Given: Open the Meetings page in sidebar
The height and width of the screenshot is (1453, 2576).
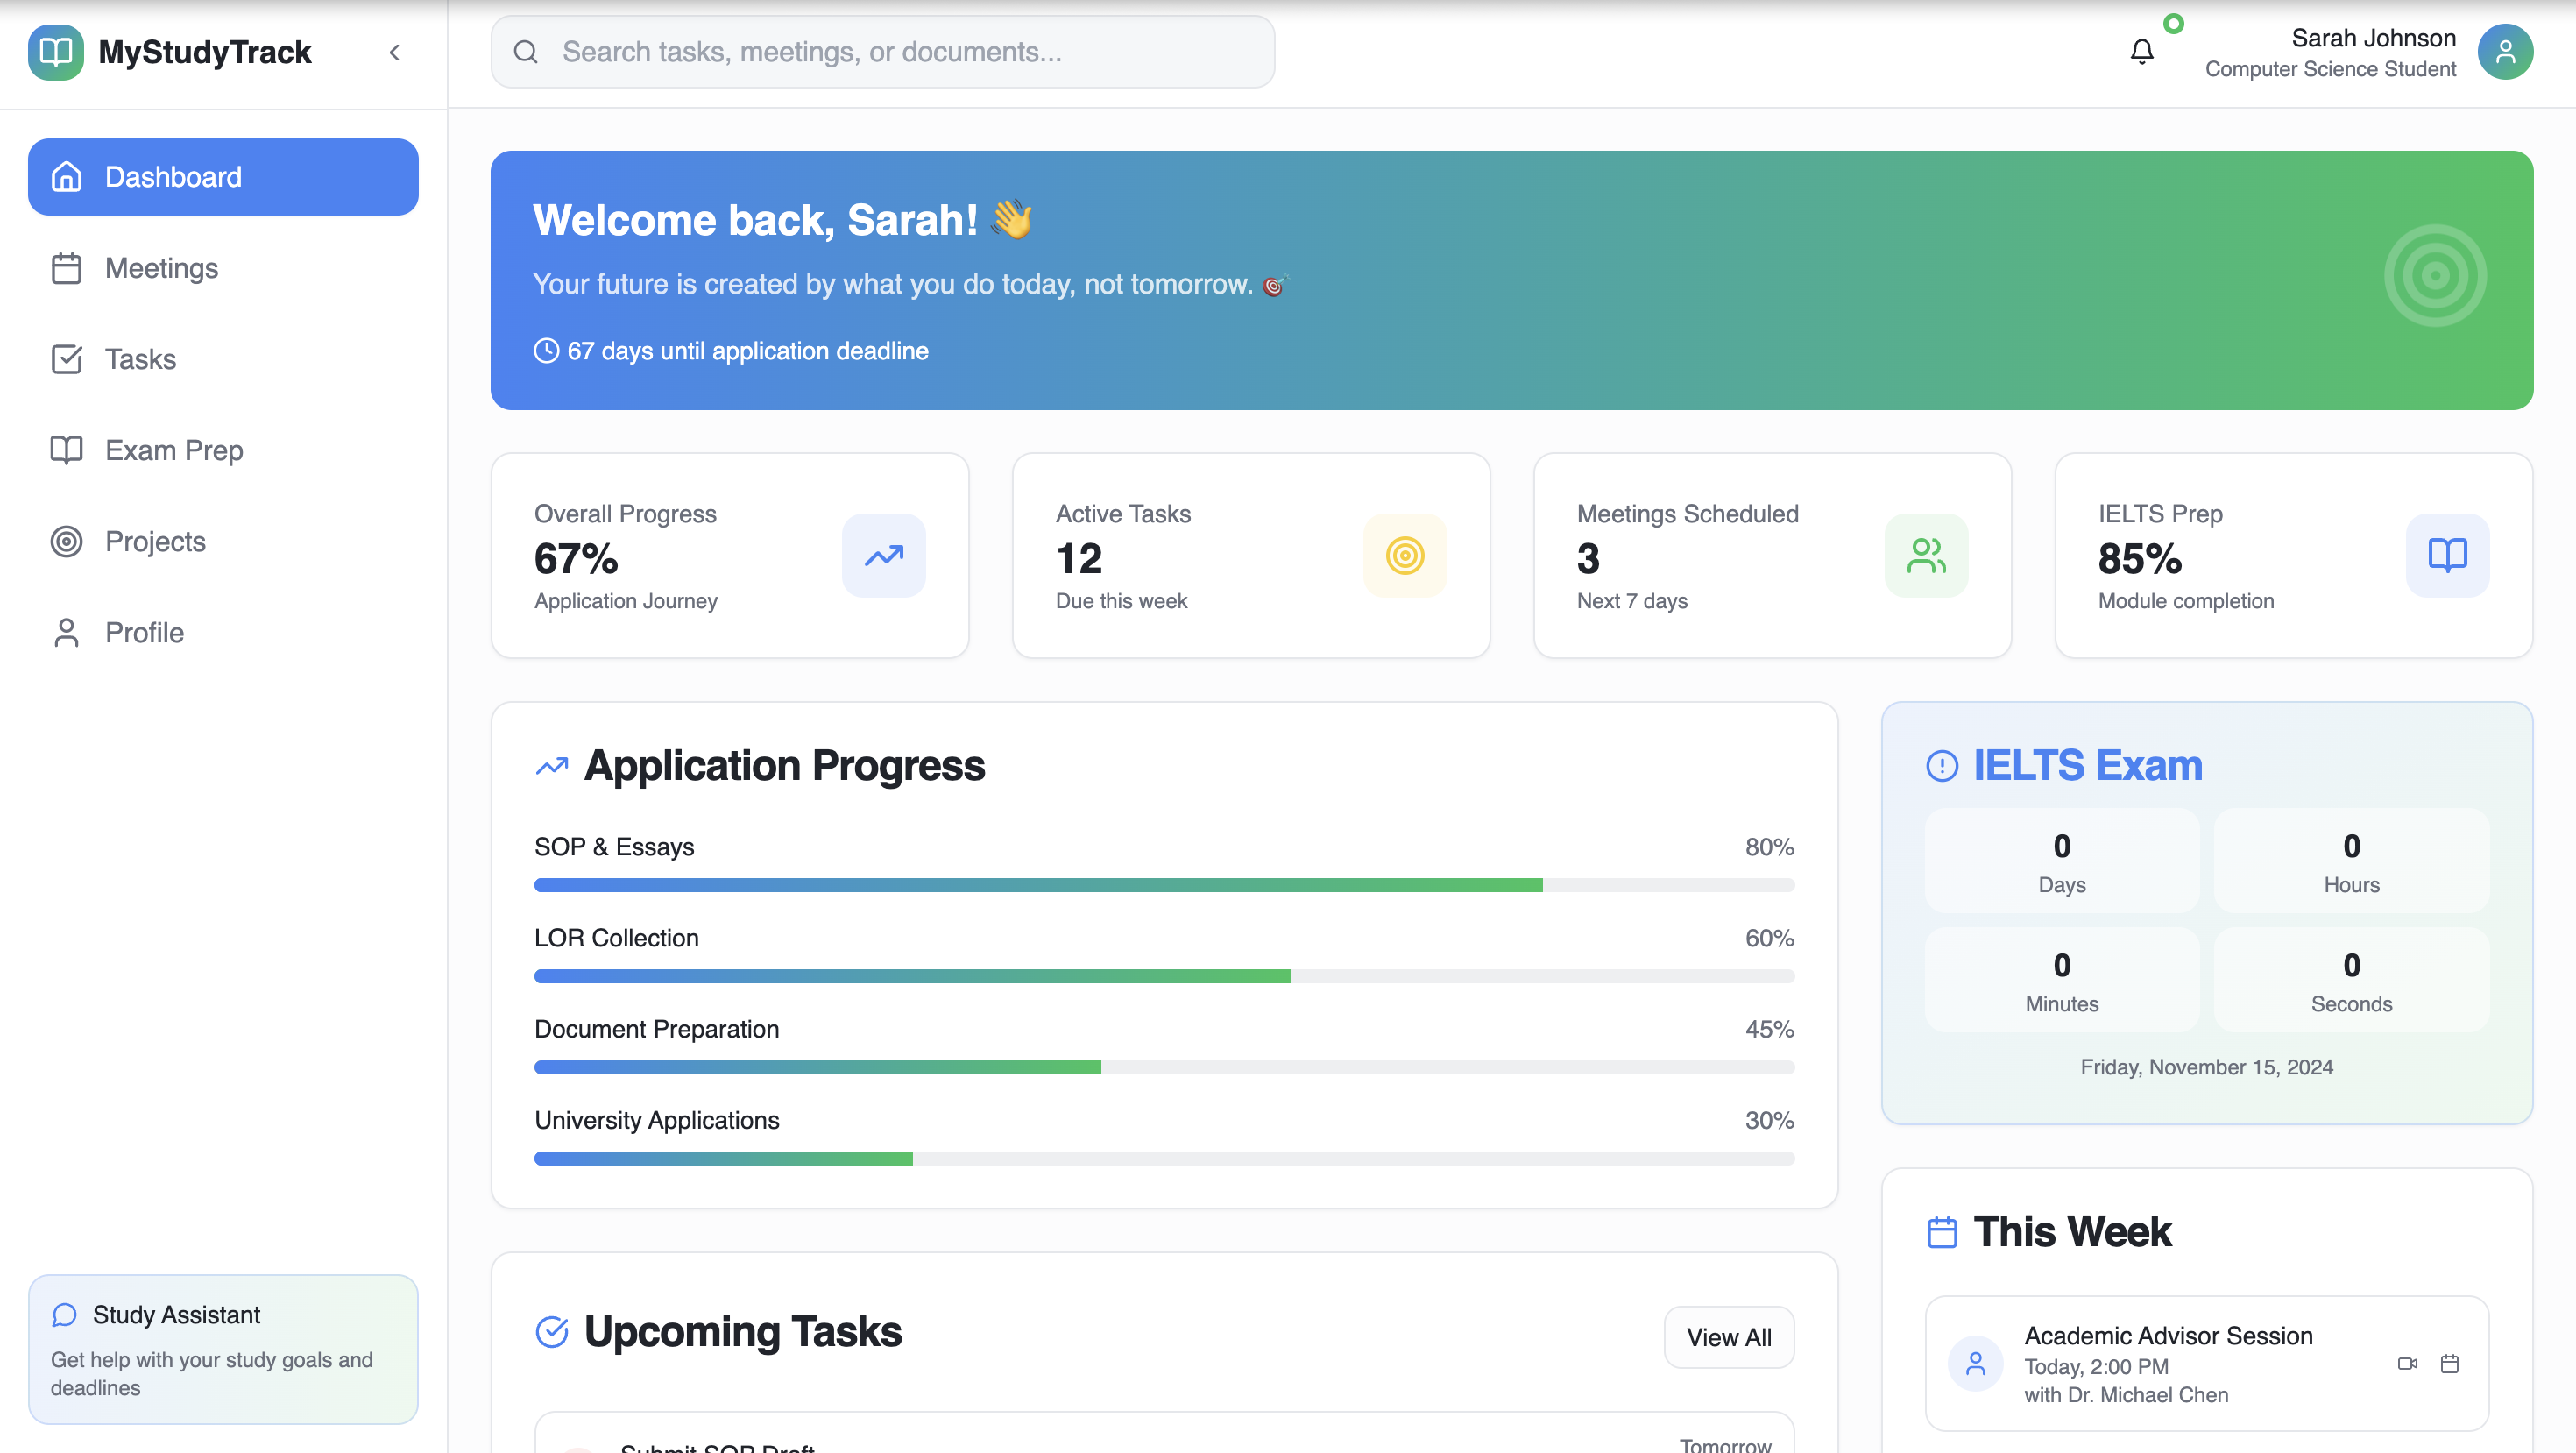Looking at the screenshot, I should [161, 268].
